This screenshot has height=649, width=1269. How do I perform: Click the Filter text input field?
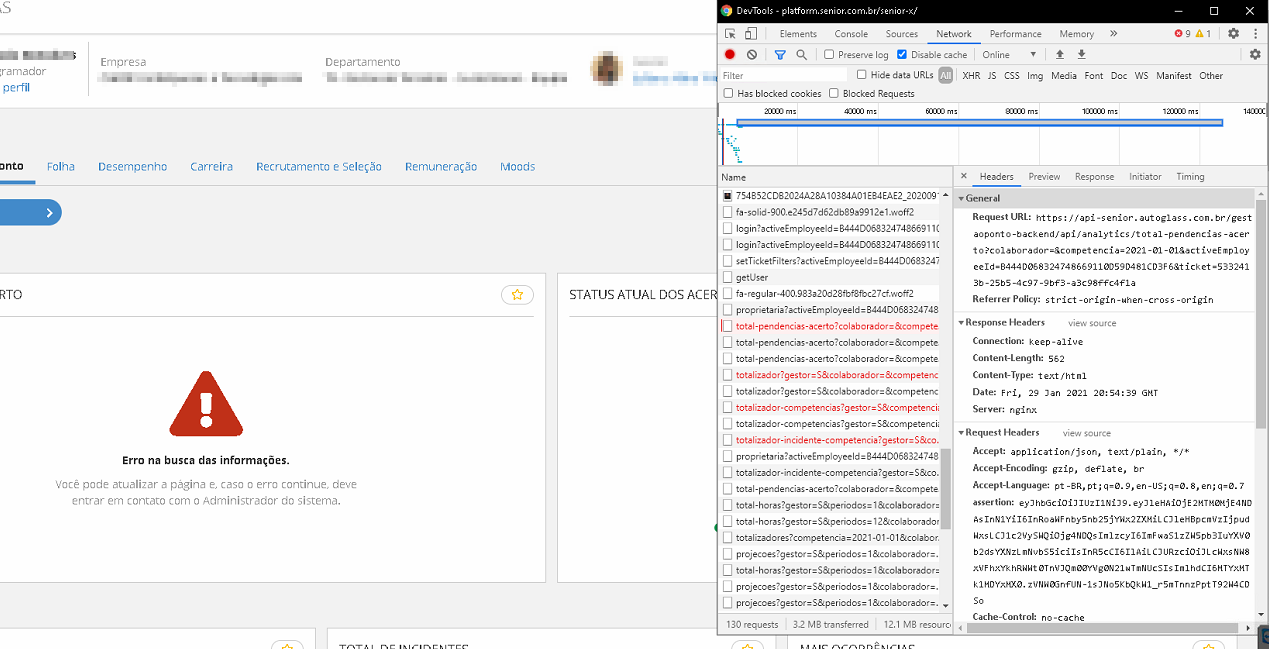click(x=780, y=76)
